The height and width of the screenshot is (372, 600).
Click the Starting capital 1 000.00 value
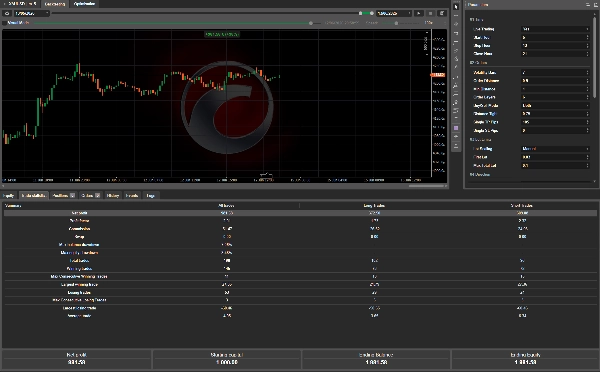pos(227,362)
